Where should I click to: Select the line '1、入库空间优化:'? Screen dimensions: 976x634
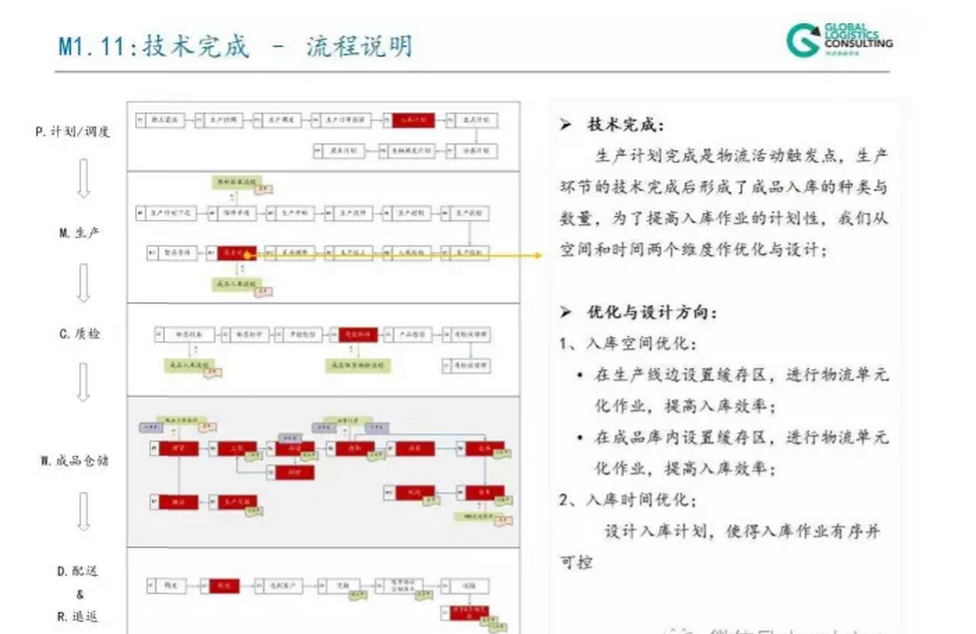(628, 343)
